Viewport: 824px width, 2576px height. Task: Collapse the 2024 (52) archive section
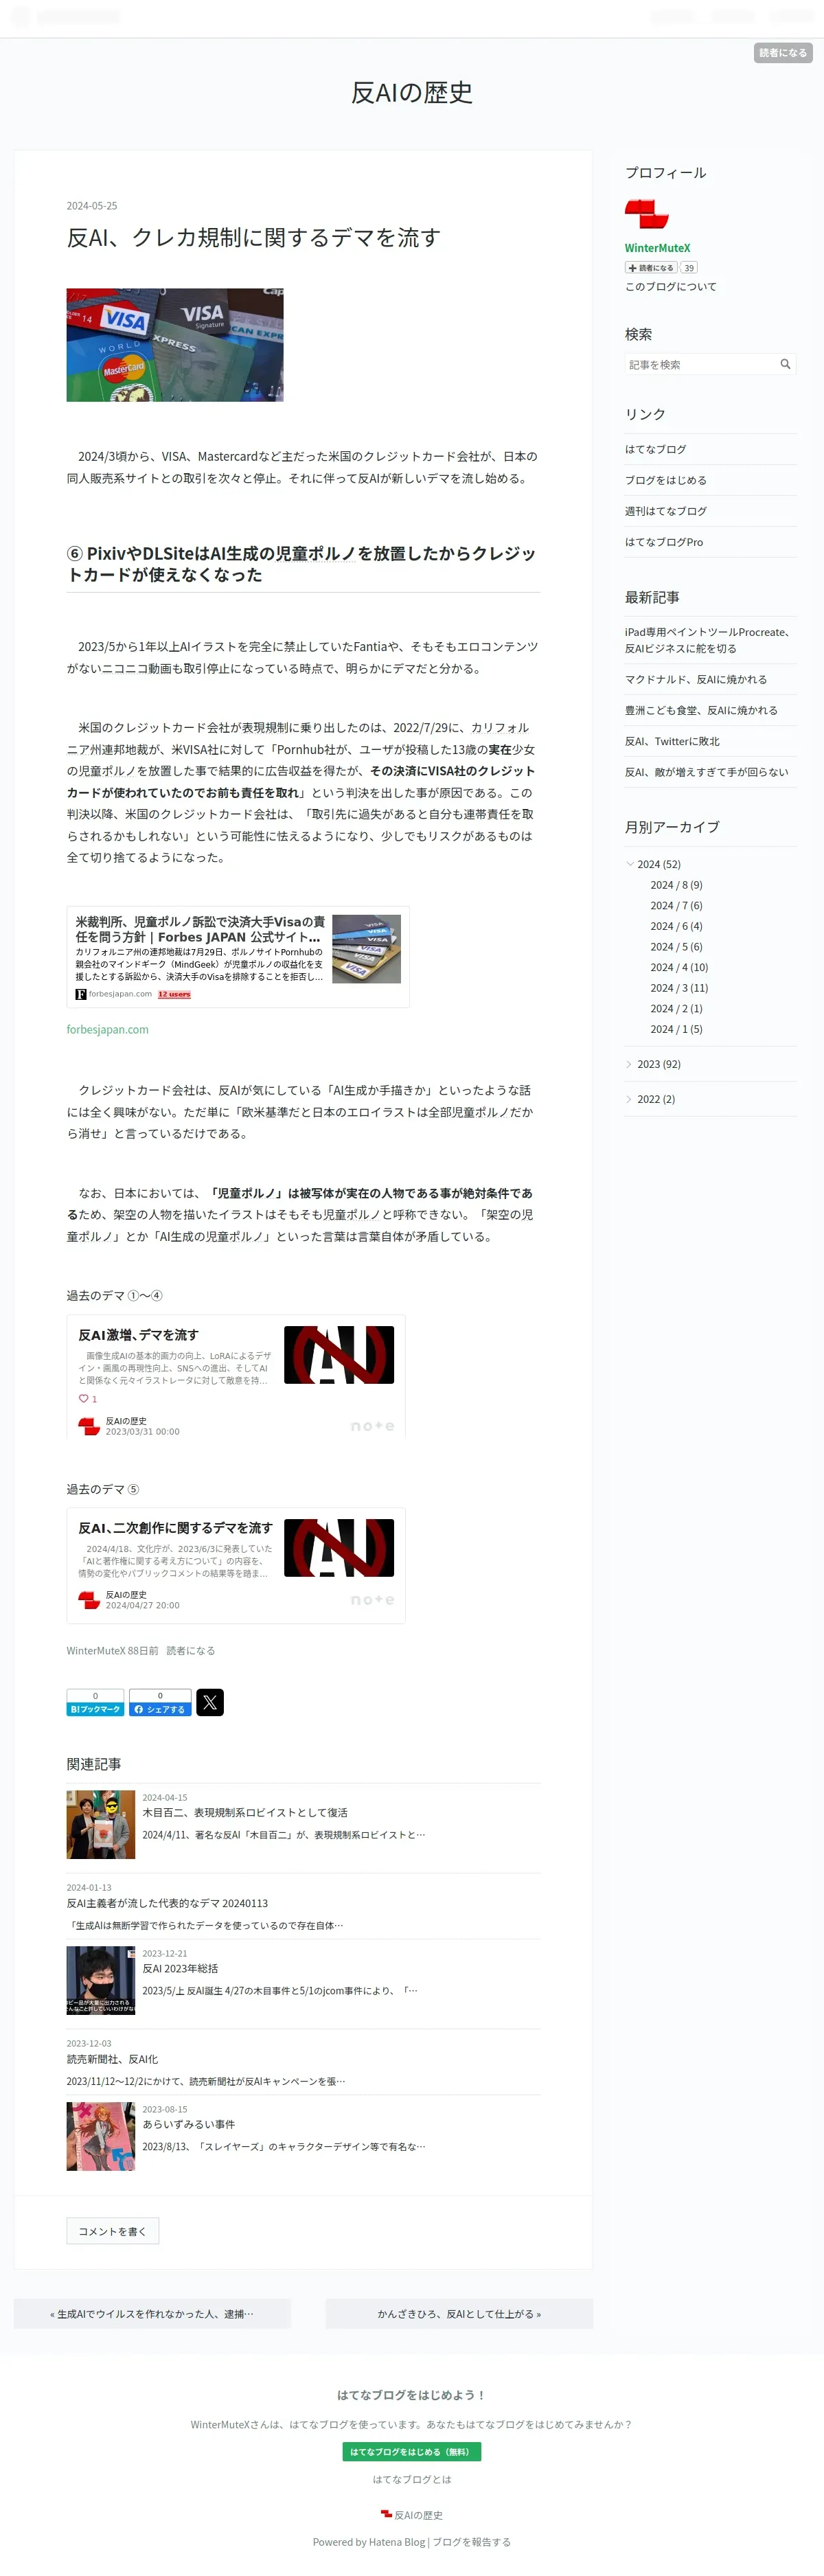[630, 864]
